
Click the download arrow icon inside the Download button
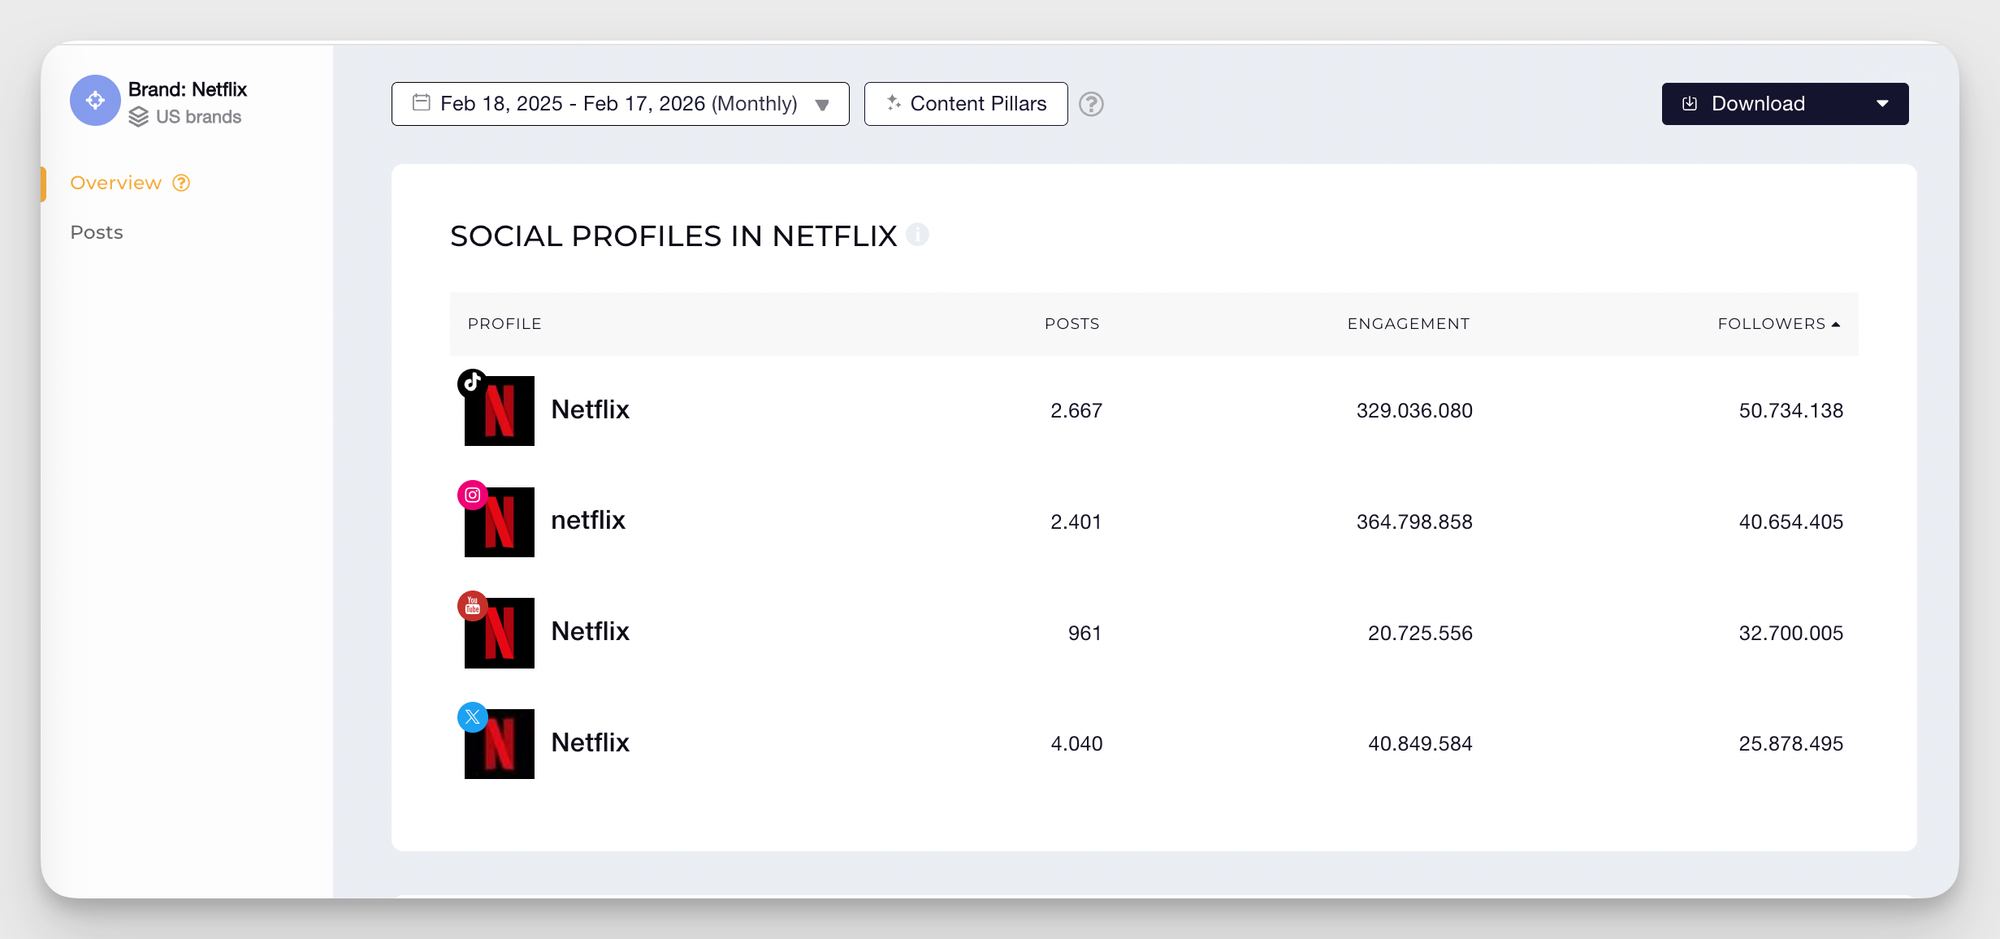click(1690, 103)
